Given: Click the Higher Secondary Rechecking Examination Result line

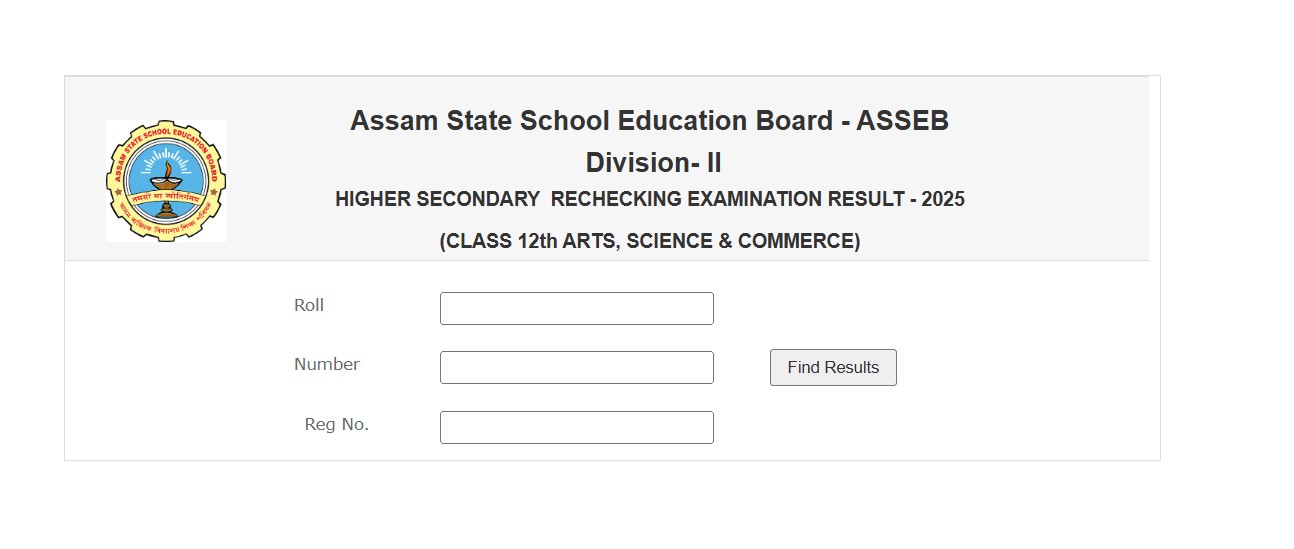Looking at the screenshot, I should [650, 199].
